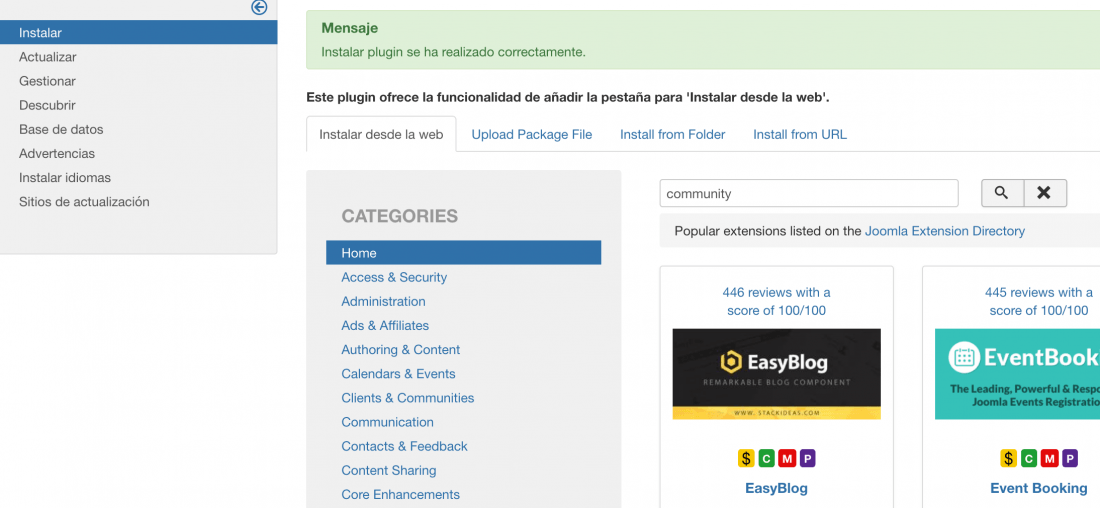Open Advertencias in the sidebar

pyautogui.click(x=57, y=153)
